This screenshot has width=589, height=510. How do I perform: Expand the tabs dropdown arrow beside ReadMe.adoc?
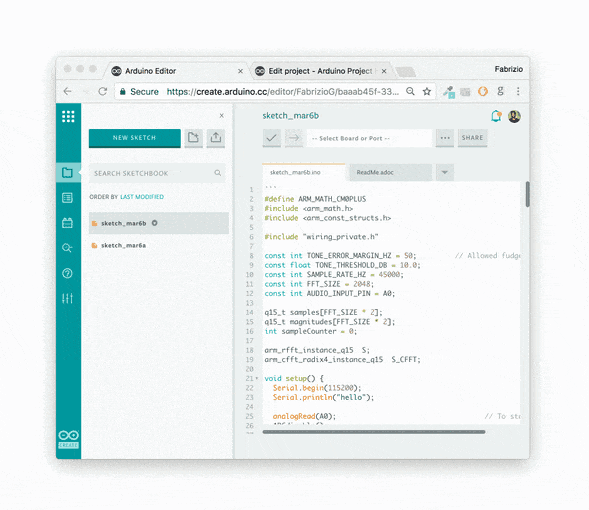coord(445,172)
